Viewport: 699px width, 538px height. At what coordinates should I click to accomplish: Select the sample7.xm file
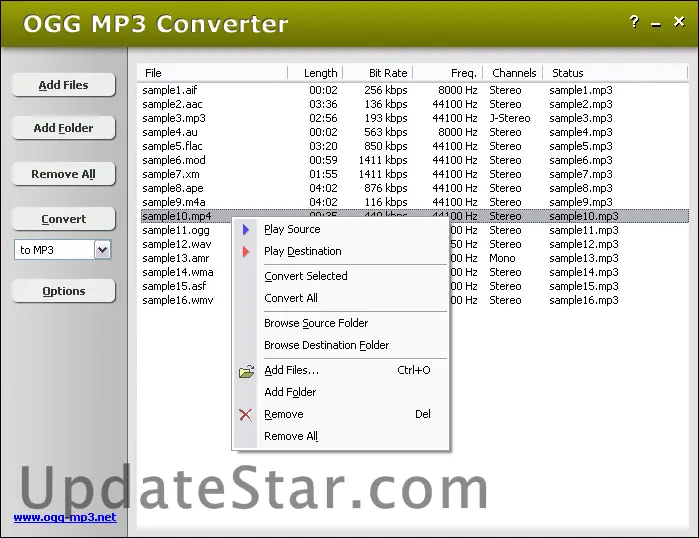171,174
